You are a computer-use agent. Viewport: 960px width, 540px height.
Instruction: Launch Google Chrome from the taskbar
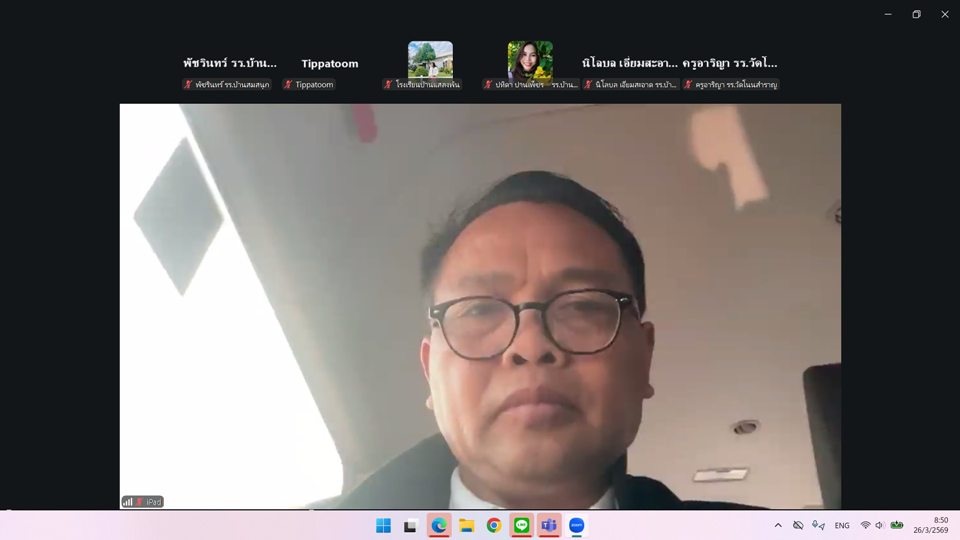(x=494, y=525)
